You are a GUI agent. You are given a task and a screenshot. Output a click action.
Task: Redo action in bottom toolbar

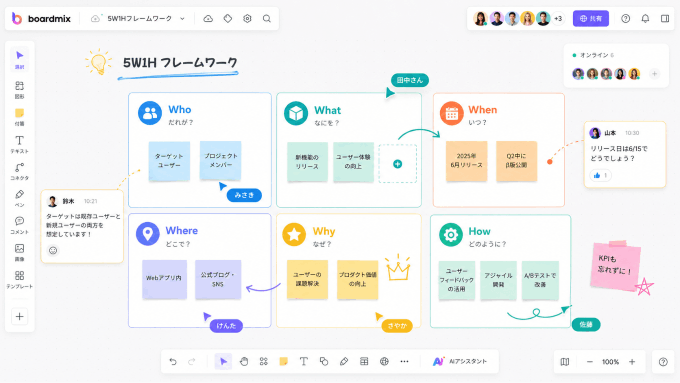click(x=192, y=361)
